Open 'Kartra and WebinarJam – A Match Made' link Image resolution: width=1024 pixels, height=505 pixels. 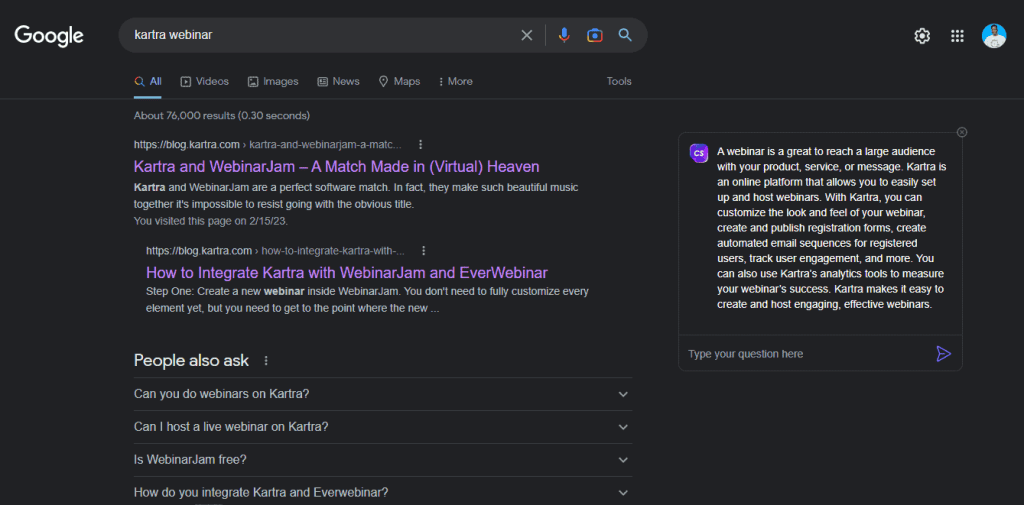pos(336,166)
